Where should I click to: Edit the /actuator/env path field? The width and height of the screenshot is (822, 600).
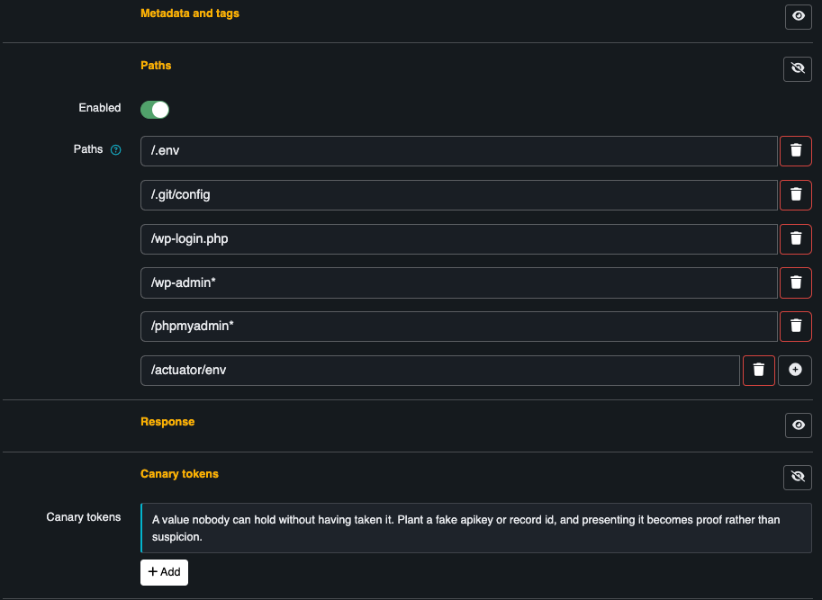coord(440,370)
